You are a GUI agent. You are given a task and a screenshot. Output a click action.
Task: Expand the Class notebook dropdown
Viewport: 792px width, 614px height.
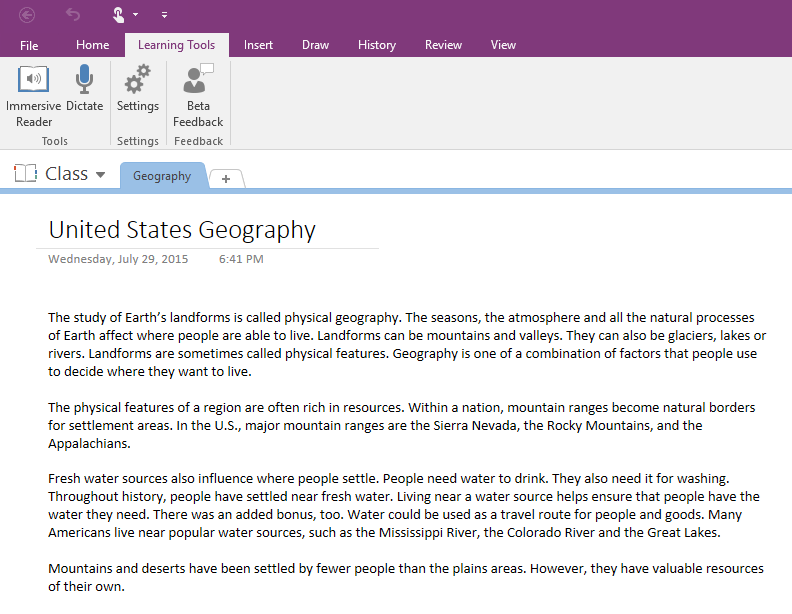(x=101, y=175)
